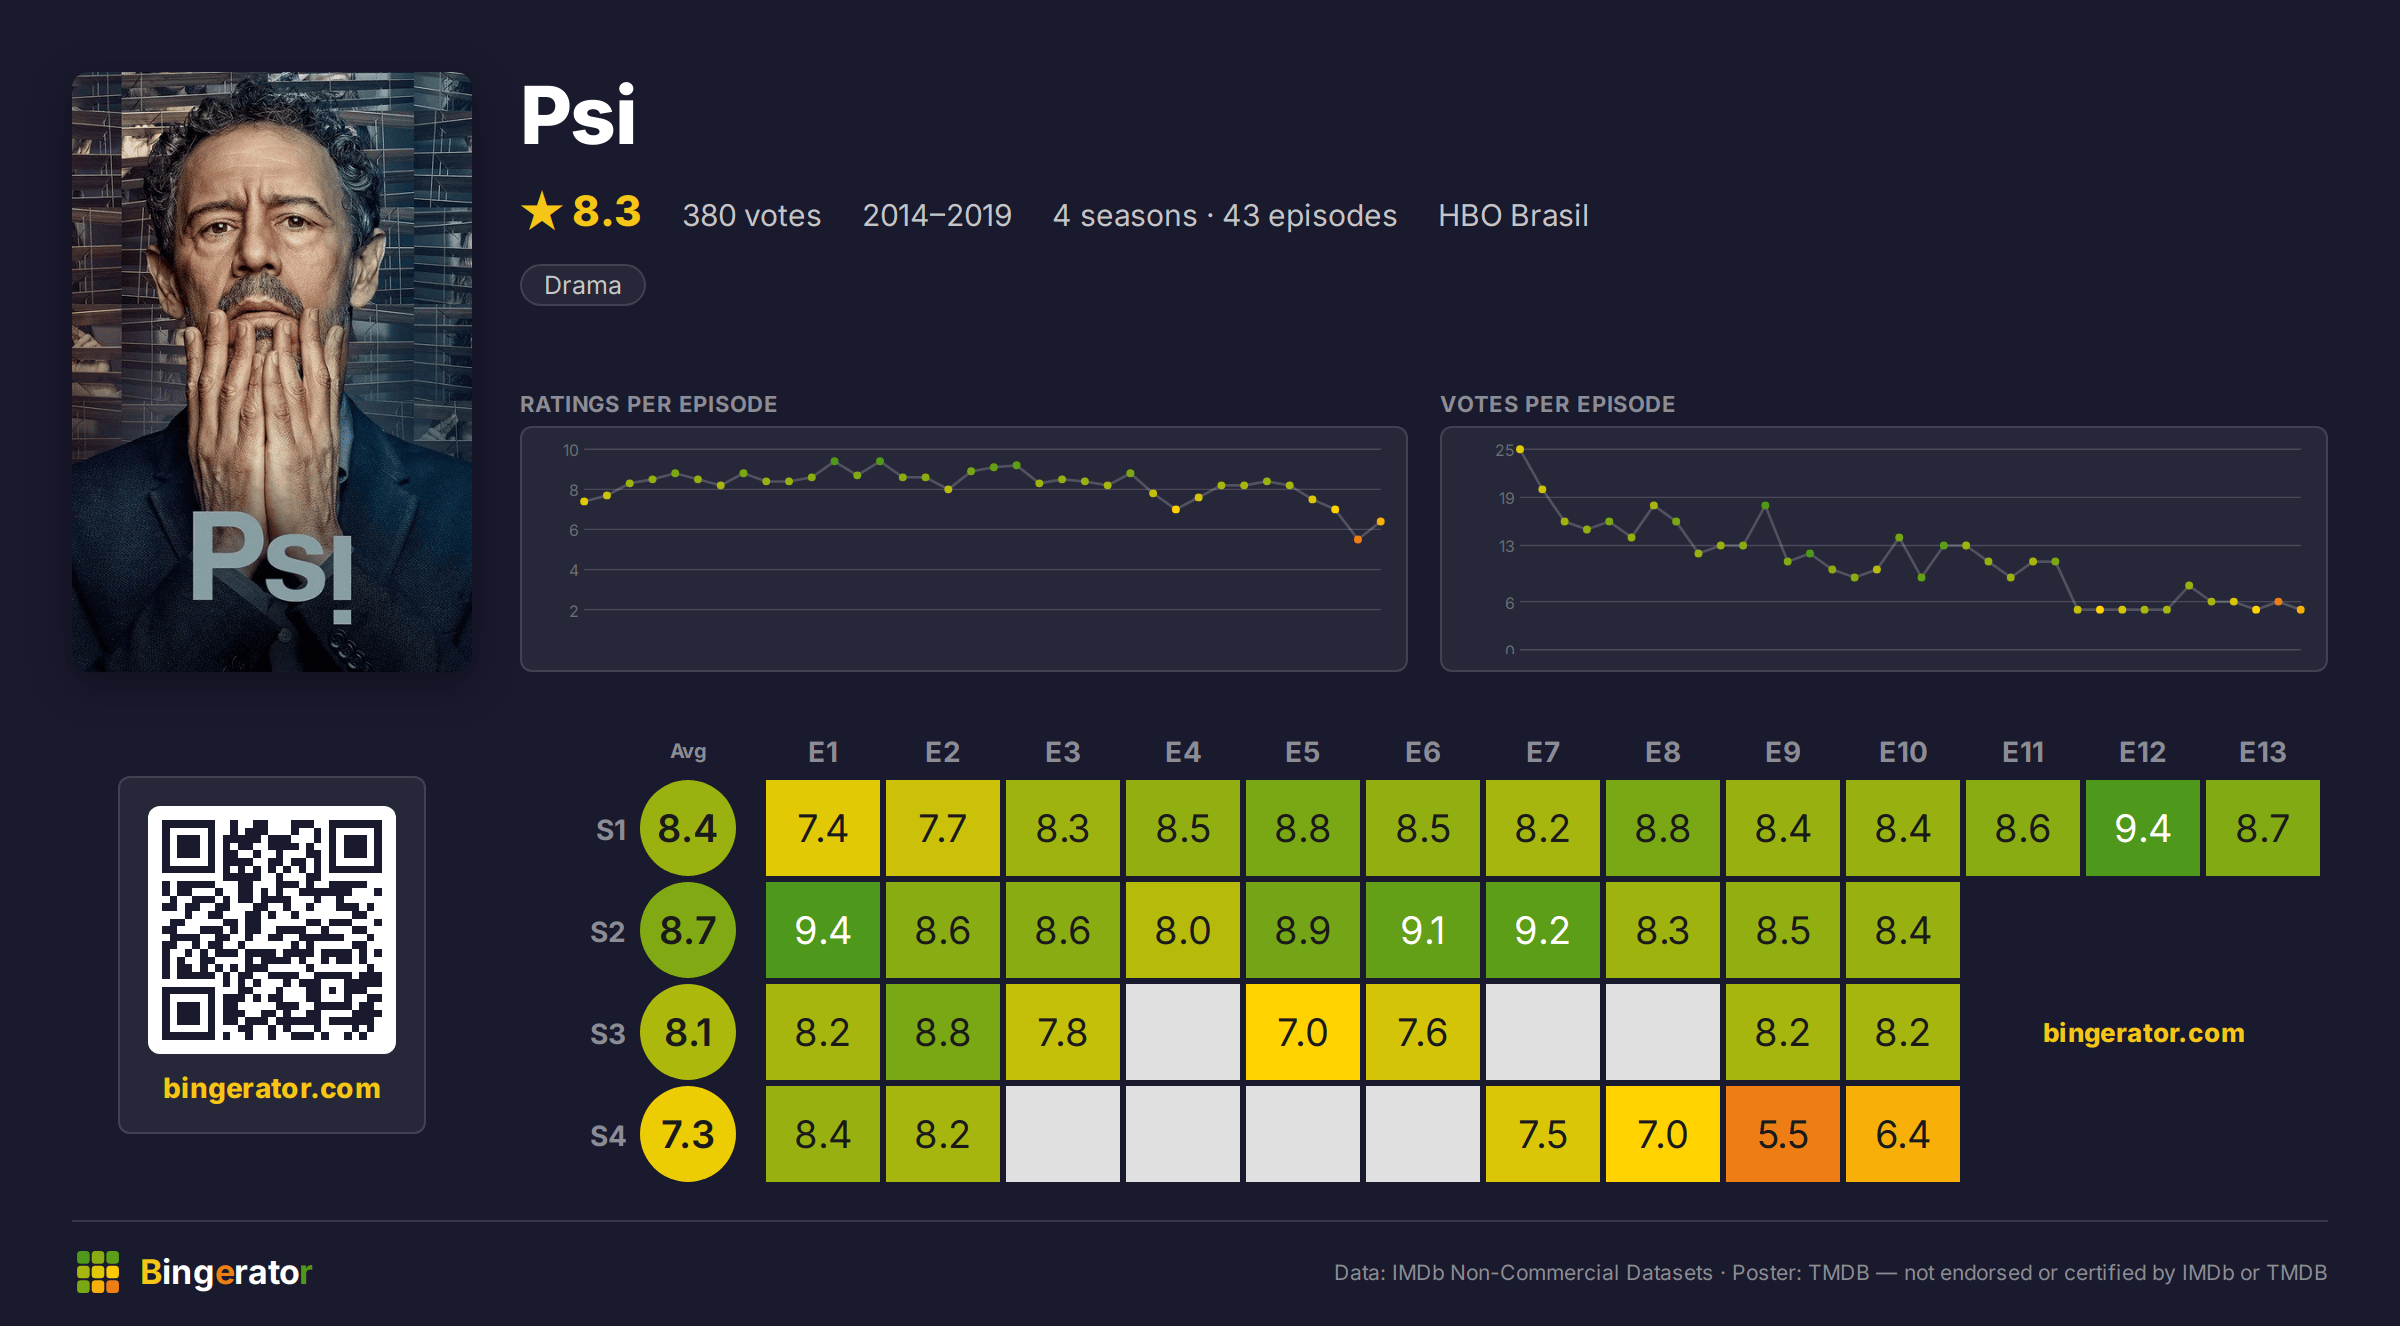Click the E13 column header

[x=2263, y=752]
